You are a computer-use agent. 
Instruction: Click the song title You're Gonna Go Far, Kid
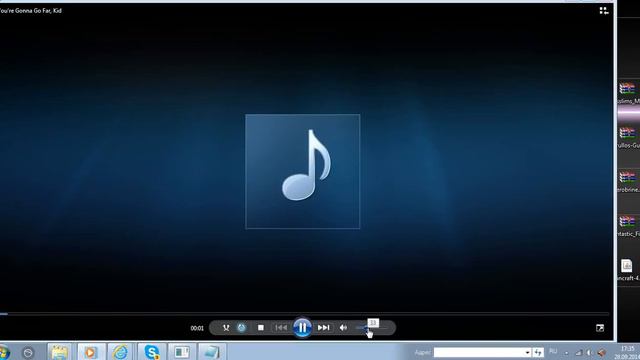(31, 11)
